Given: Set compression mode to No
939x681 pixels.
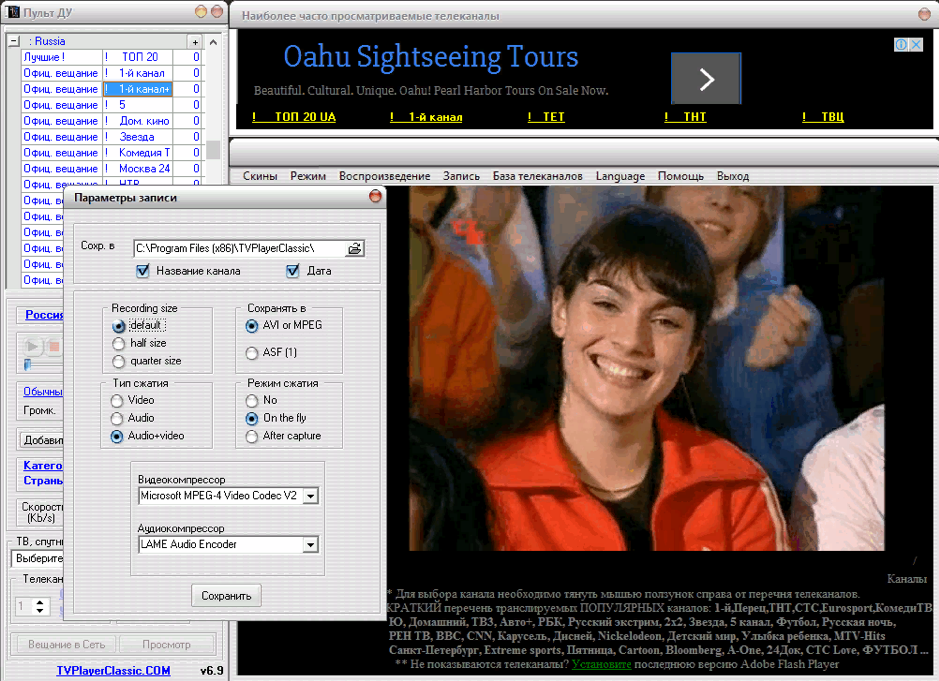Looking at the screenshot, I should pyautogui.click(x=252, y=400).
